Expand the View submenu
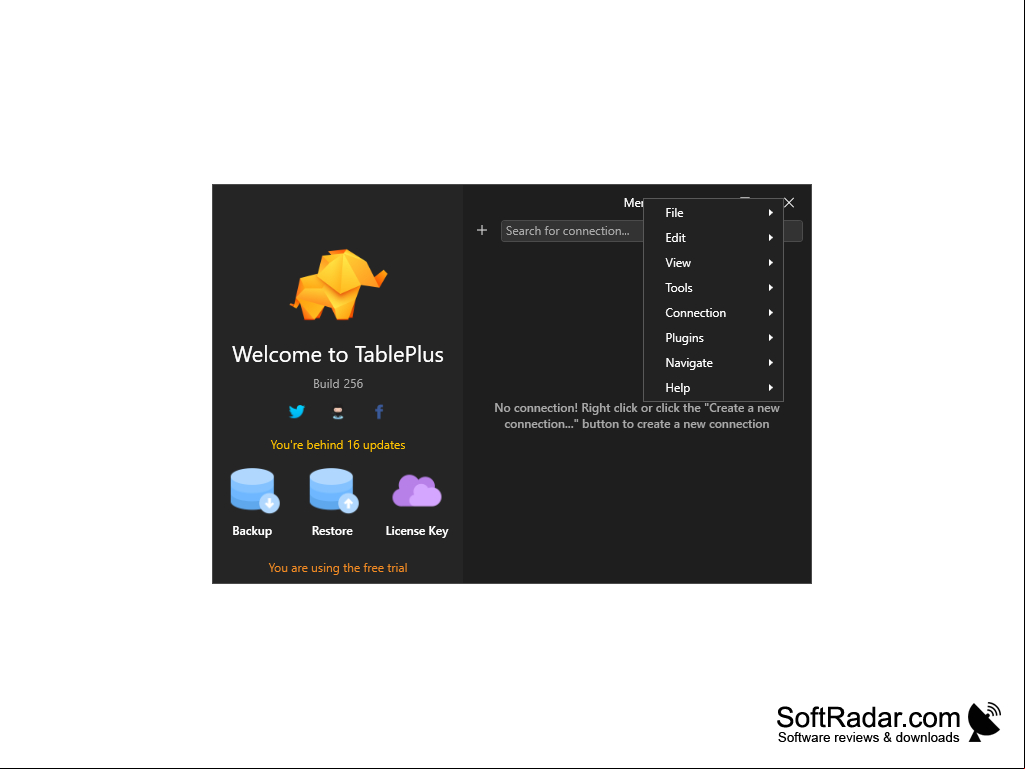 click(713, 263)
